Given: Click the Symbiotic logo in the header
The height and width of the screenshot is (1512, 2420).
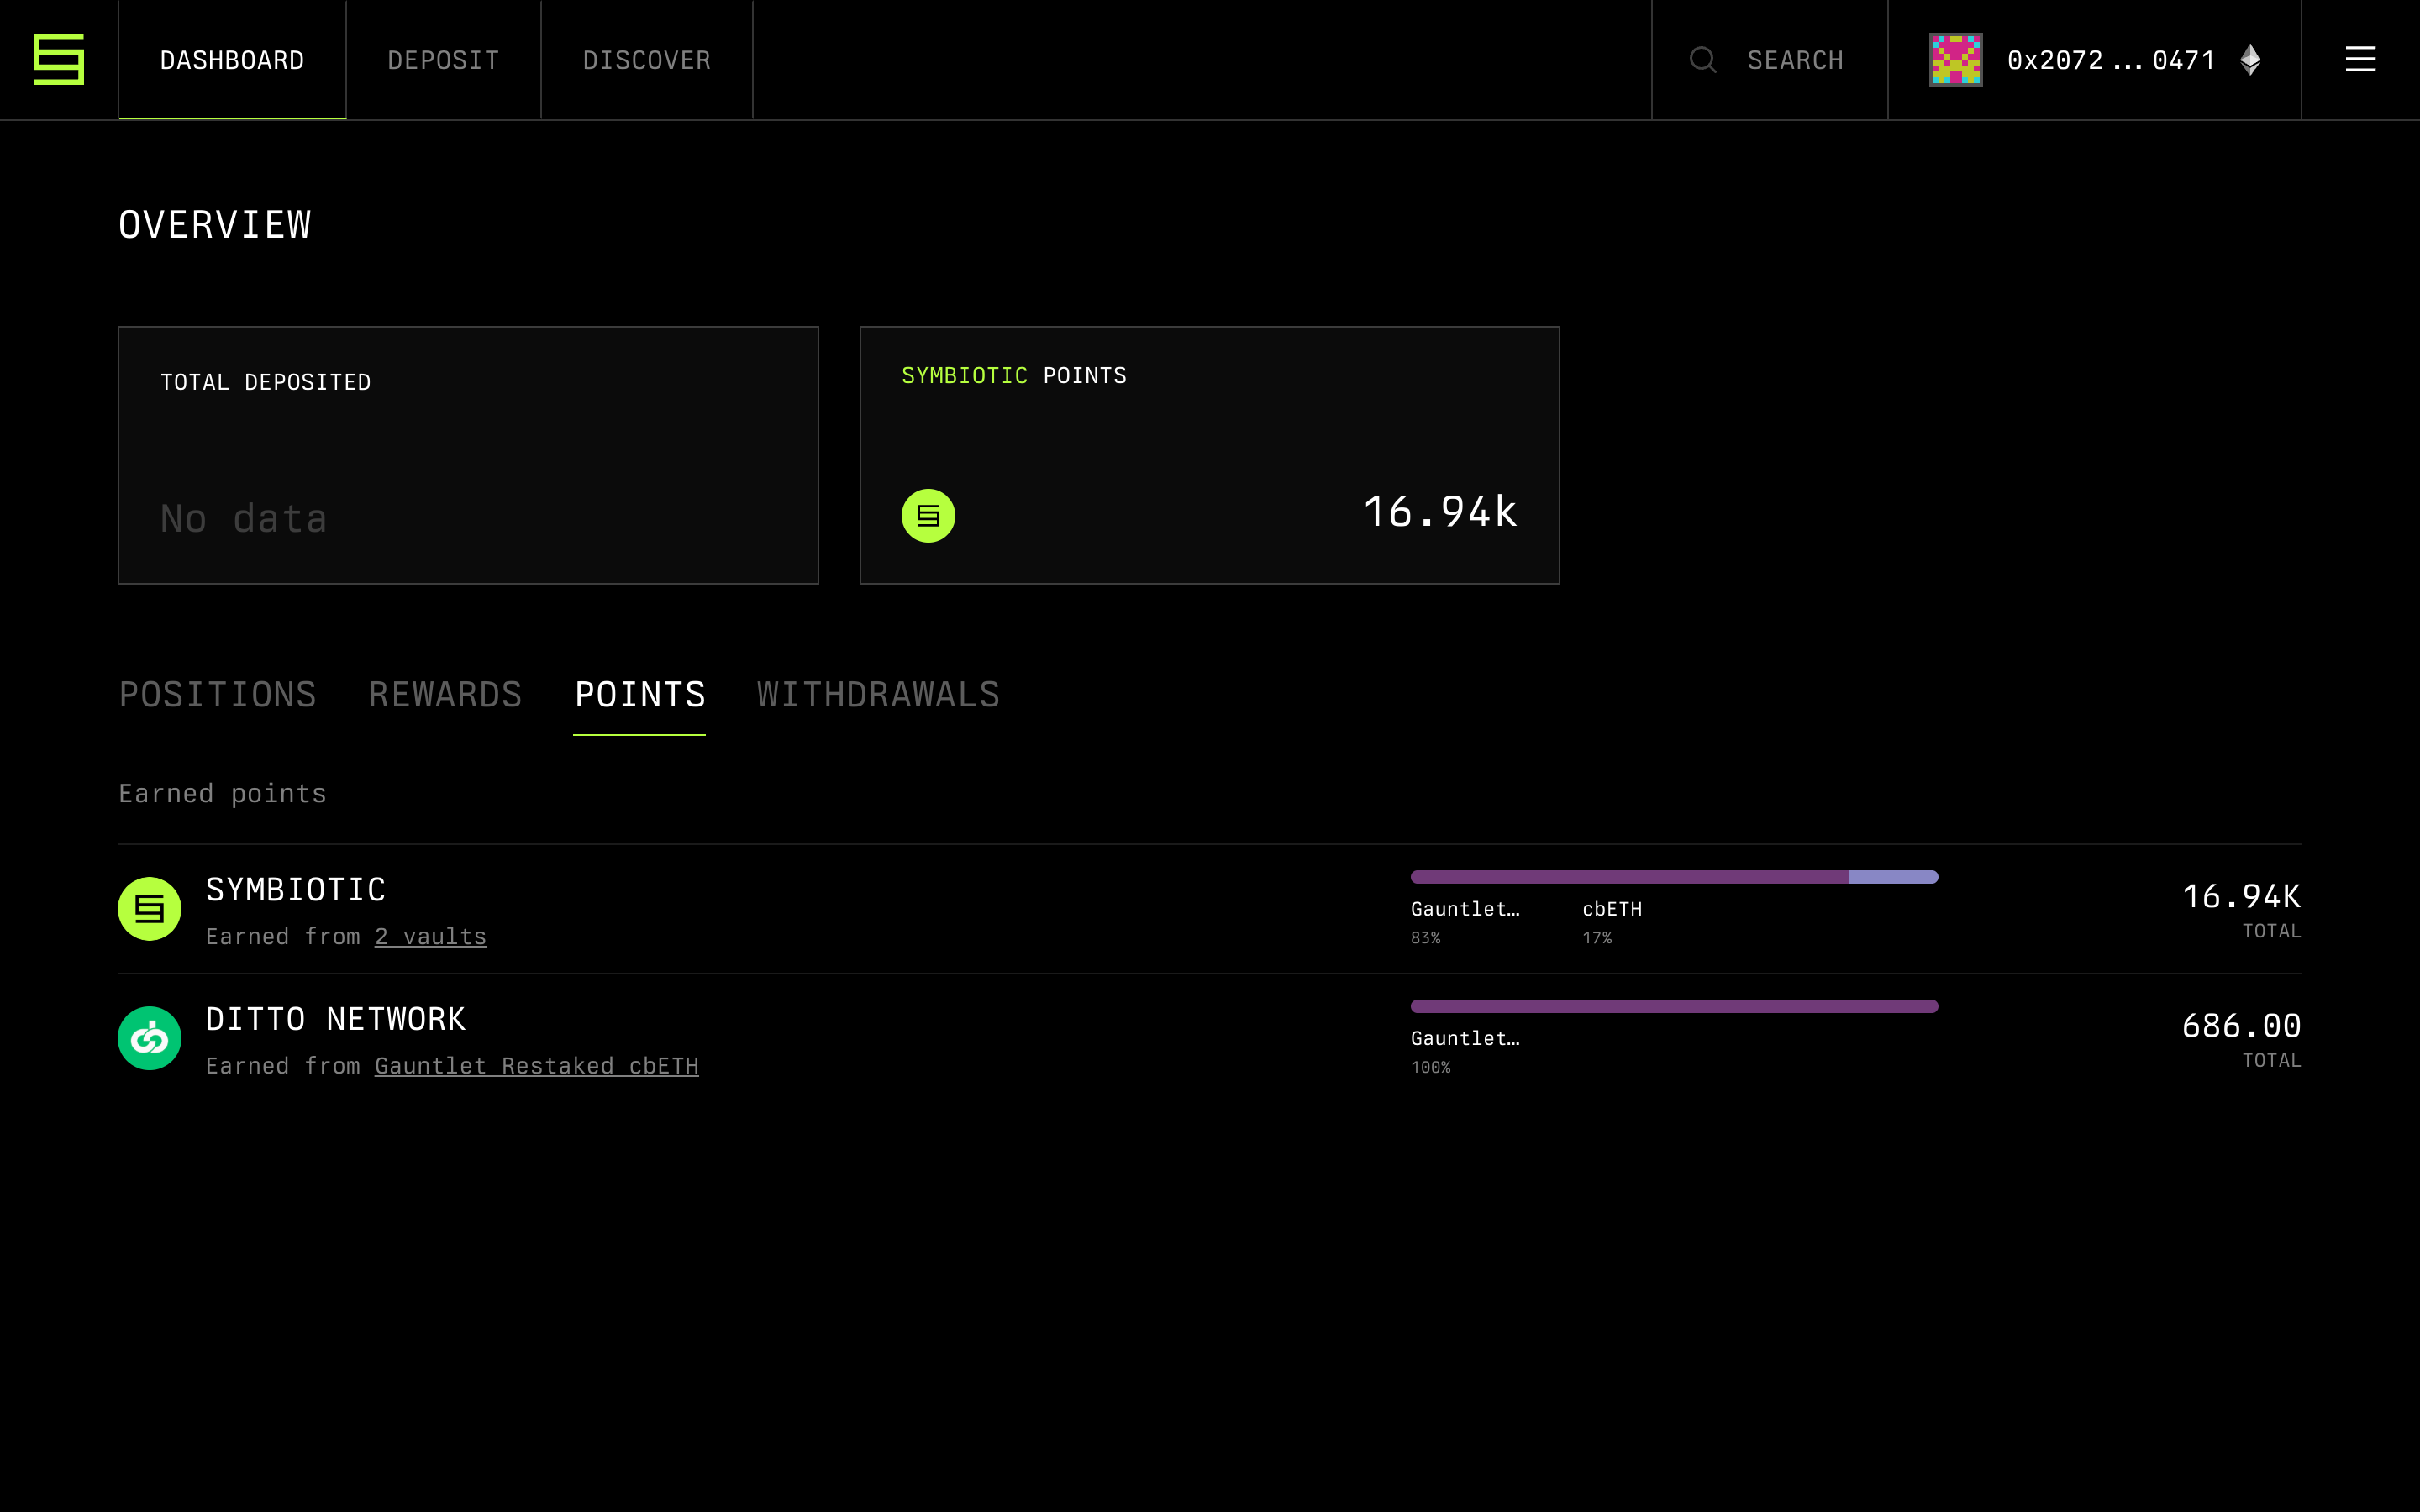Looking at the screenshot, I should (x=59, y=60).
